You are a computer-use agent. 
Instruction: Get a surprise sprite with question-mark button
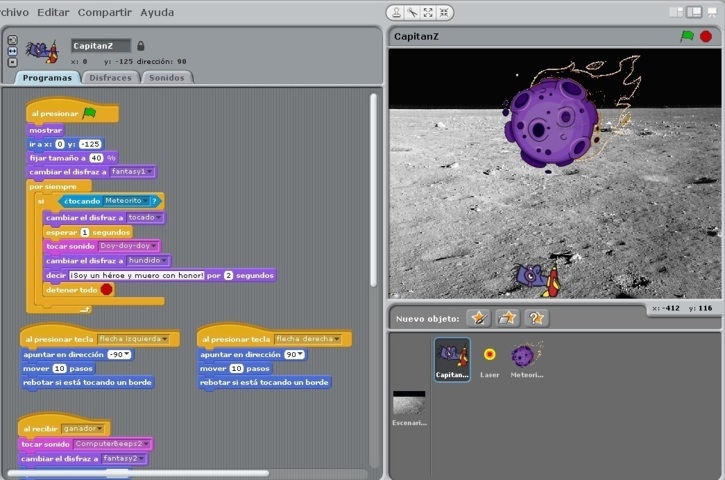click(x=537, y=318)
